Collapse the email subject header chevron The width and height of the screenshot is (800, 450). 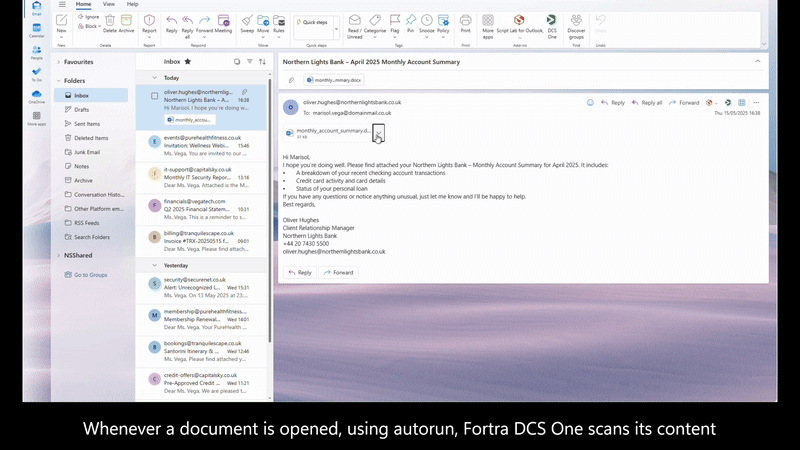pos(758,61)
